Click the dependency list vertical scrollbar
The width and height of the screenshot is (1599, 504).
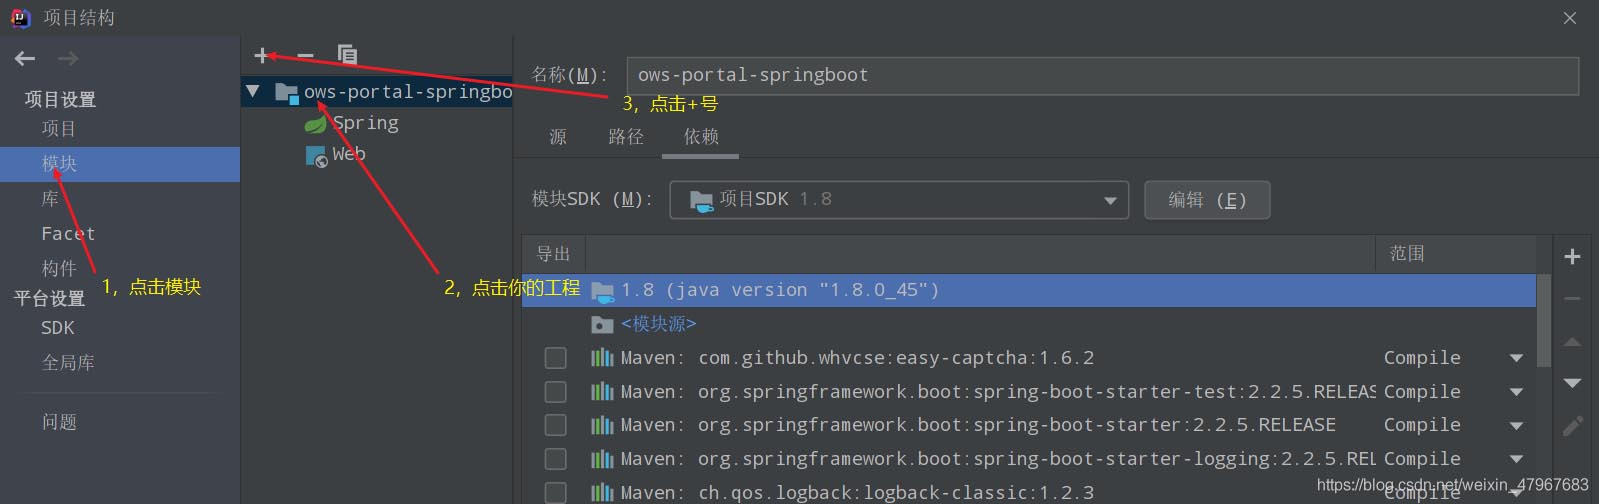click(x=1543, y=320)
